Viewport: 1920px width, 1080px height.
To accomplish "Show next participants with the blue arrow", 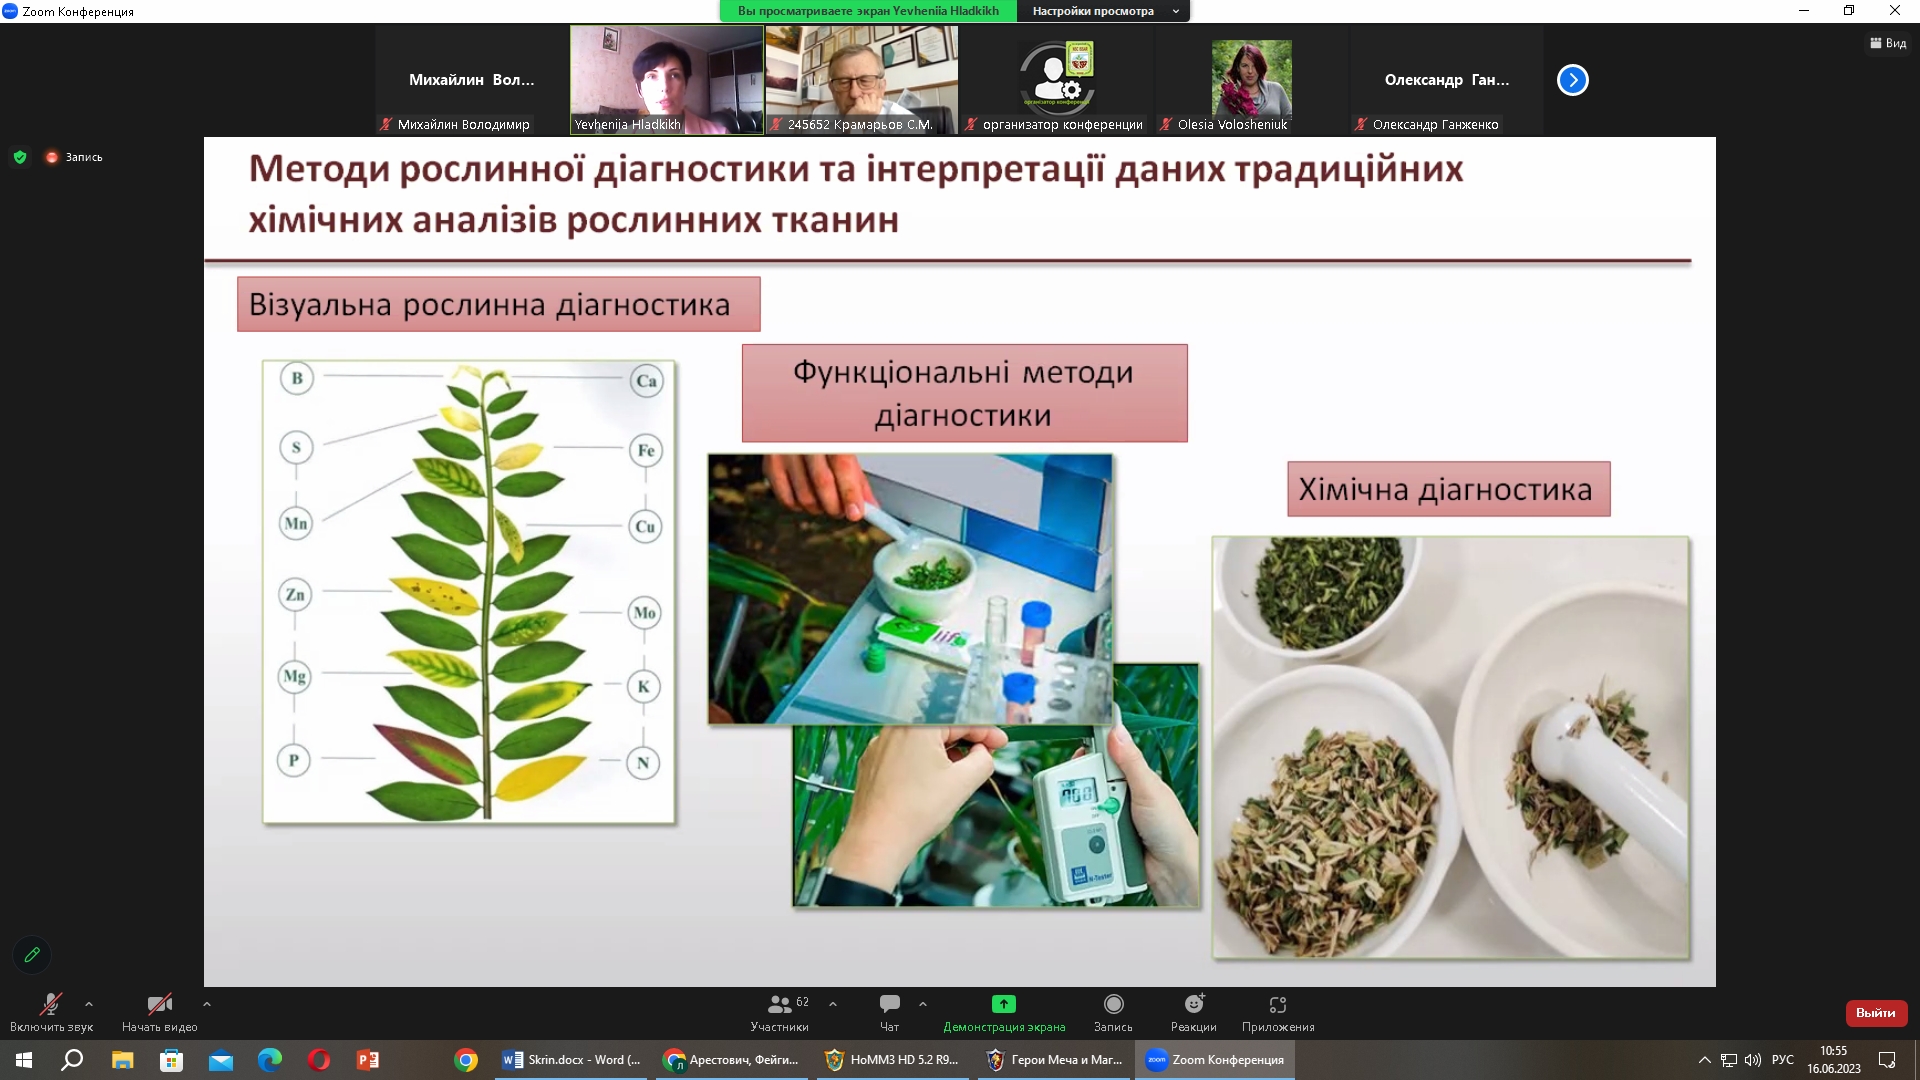I will (x=1573, y=80).
